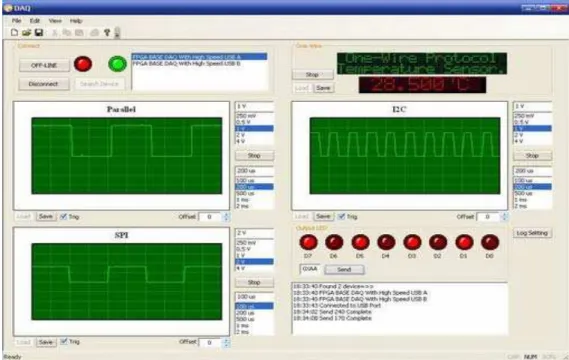This screenshot has height=360, width=569.
Task: Select 500 us in I2C time list
Action: coord(532,193)
